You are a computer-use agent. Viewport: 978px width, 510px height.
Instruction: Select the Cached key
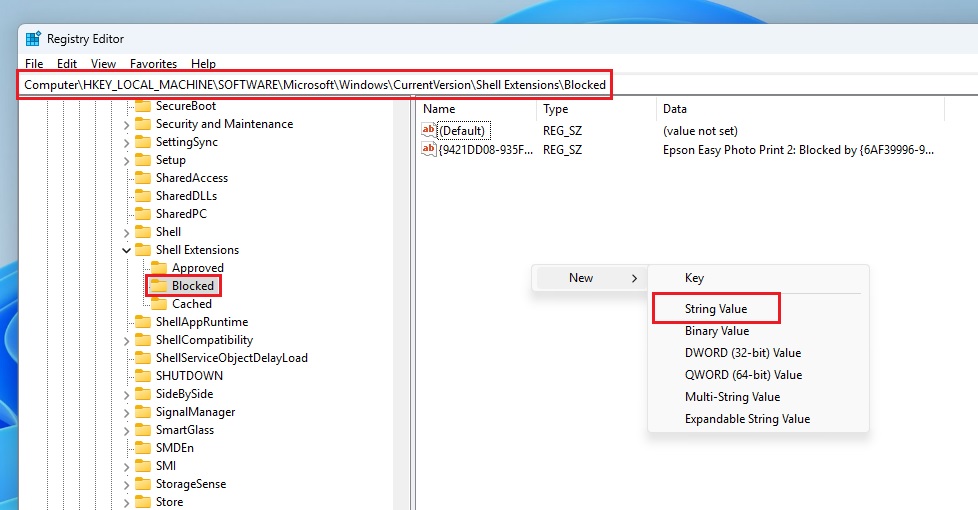click(x=191, y=304)
